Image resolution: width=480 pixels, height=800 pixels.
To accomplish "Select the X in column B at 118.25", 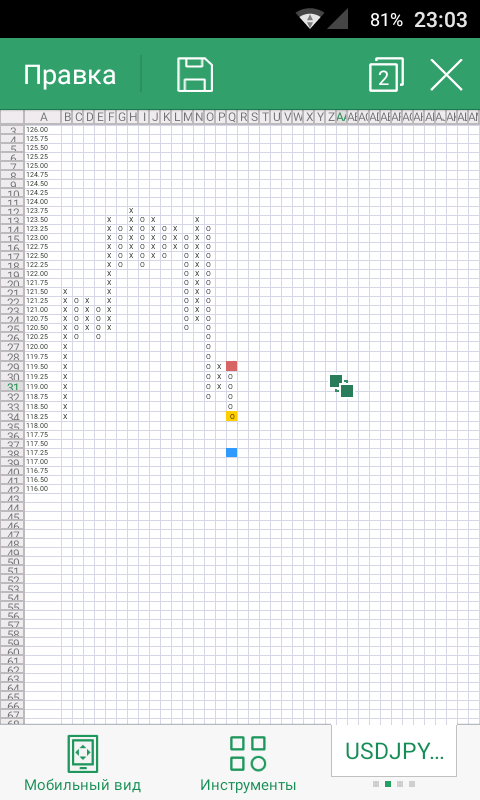I will (x=65, y=416).
